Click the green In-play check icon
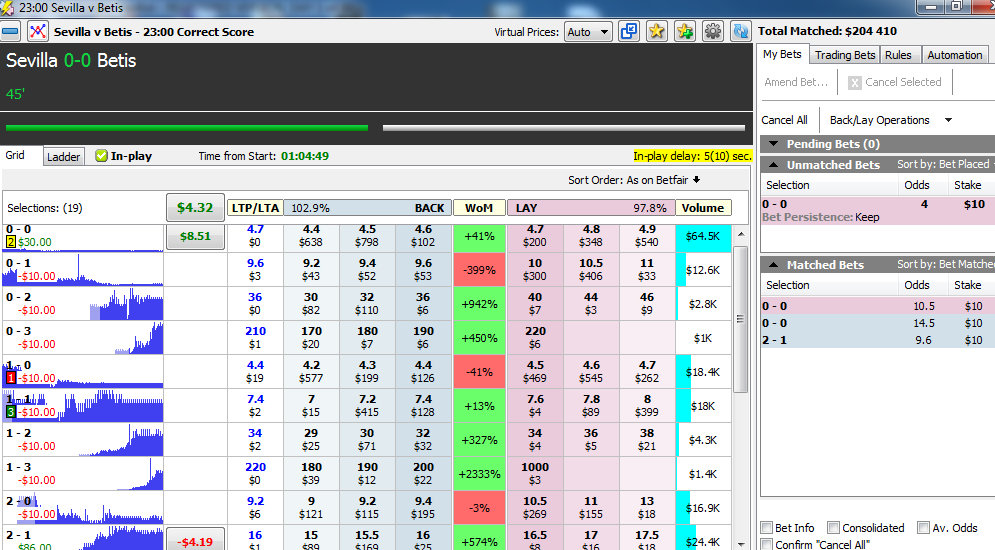995x550 pixels. [101, 156]
